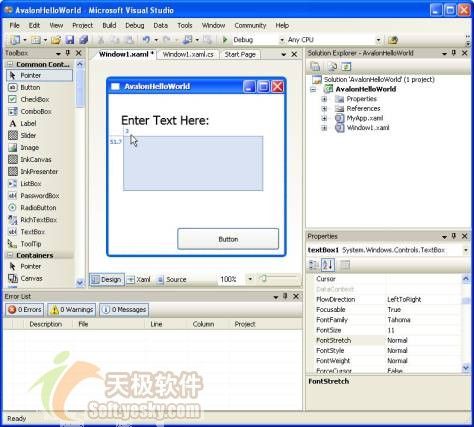Viewport: 474px width, 427px height.
Task: Switch to the Source view tab
Action: (x=172, y=279)
